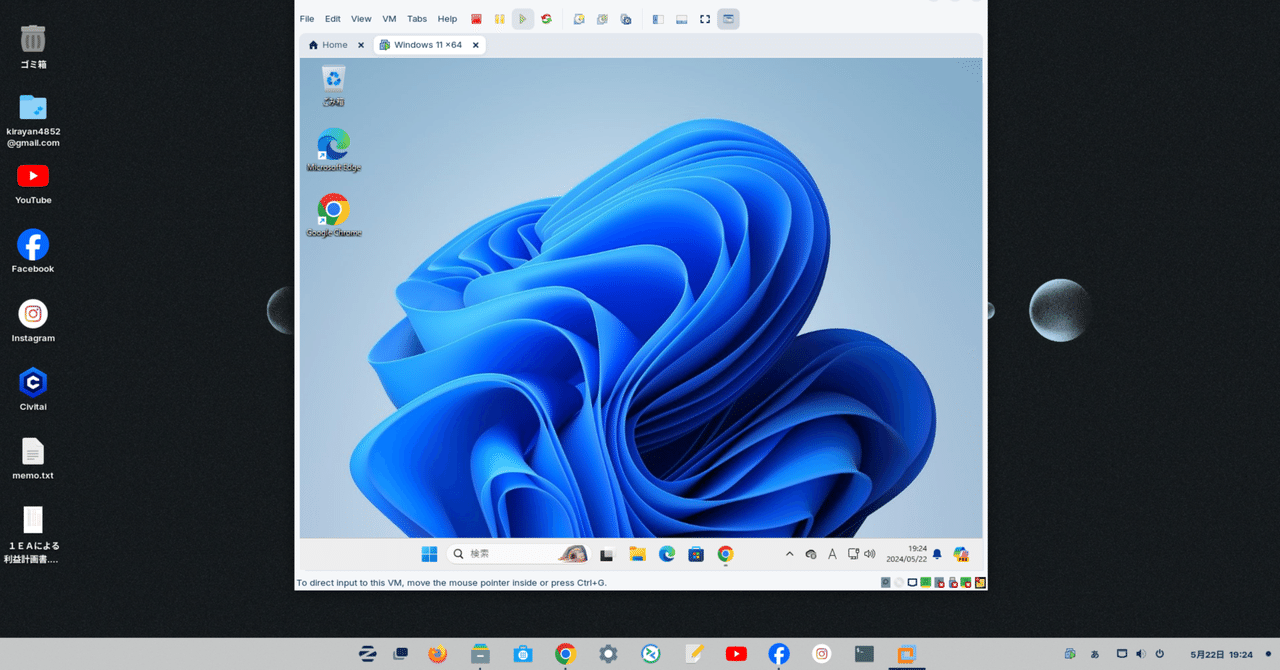Suspend the virtual machine
The image size is (1280, 670).
pyautogui.click(x=499, y=18)
